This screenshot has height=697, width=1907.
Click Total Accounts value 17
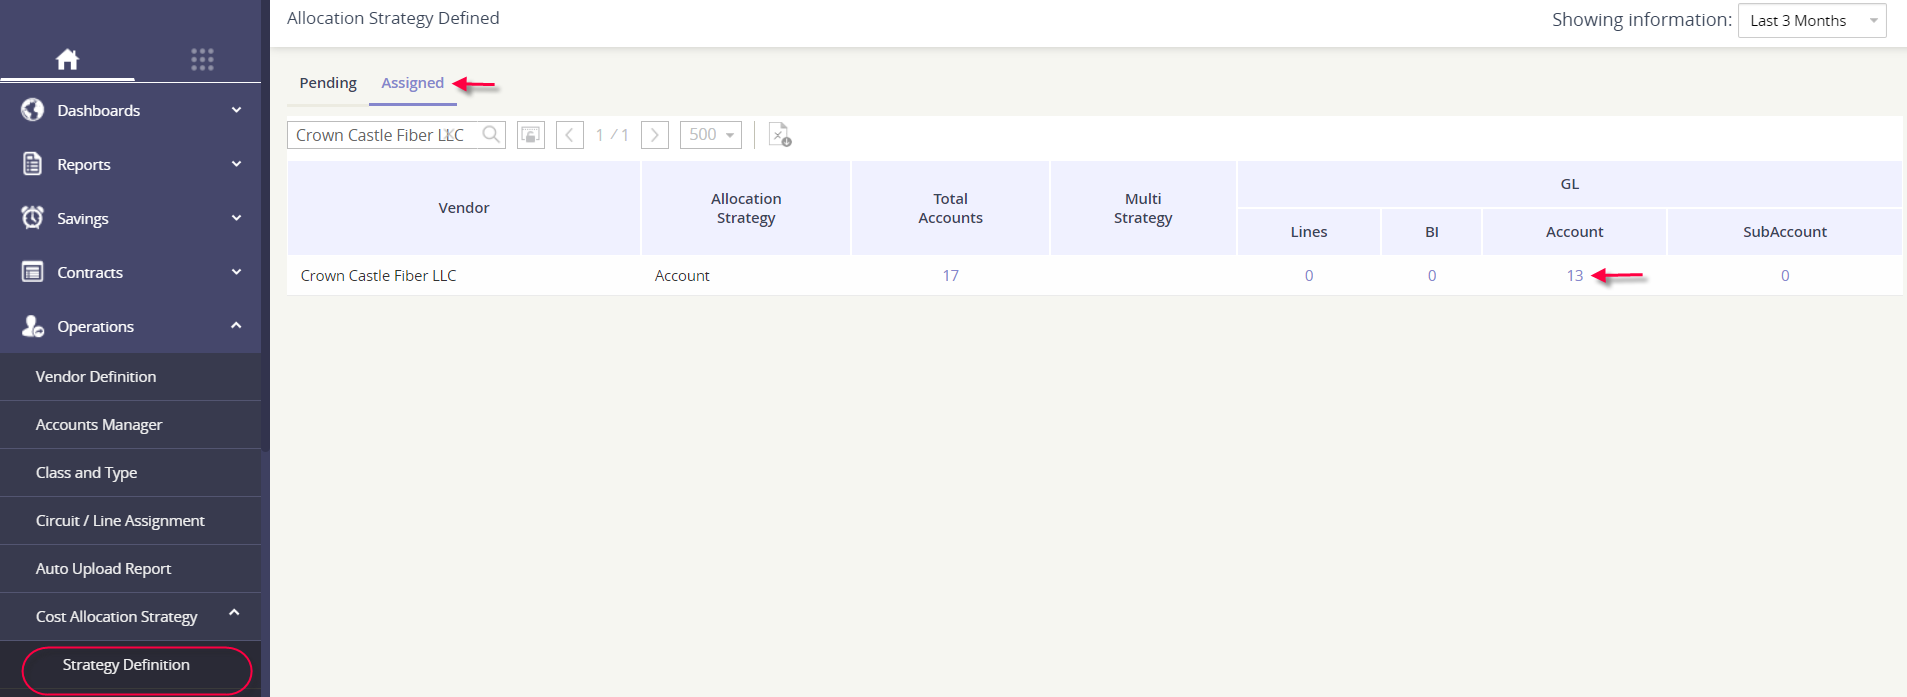pos(950,276)
